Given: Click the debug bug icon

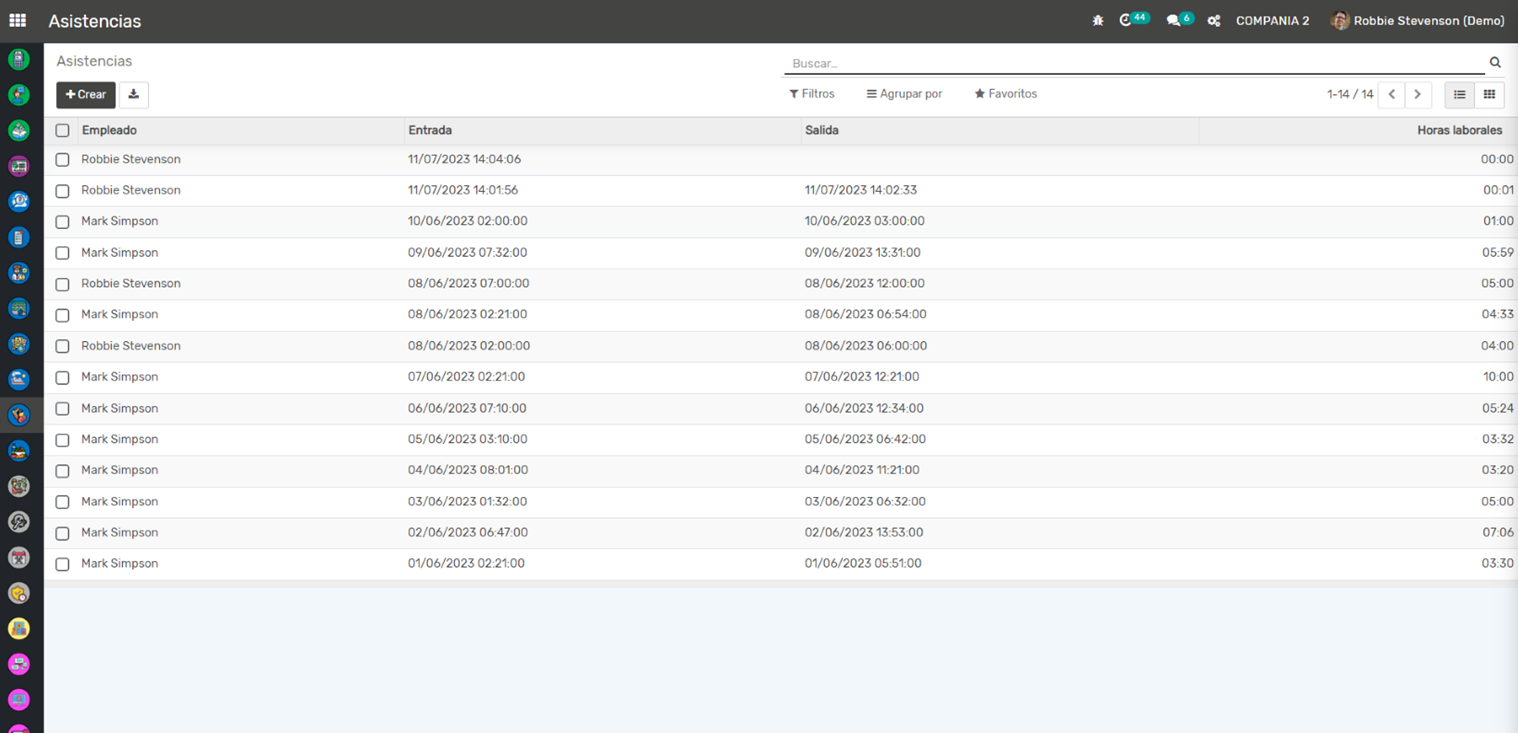Looking at the screenshot, I should (1098, 21).
